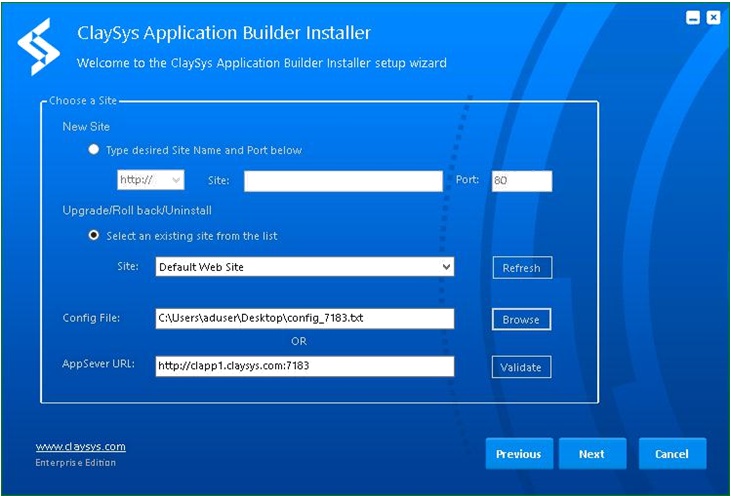Select the new site radio button
This screenshot has width=731, height=496.
coord(94,149)
